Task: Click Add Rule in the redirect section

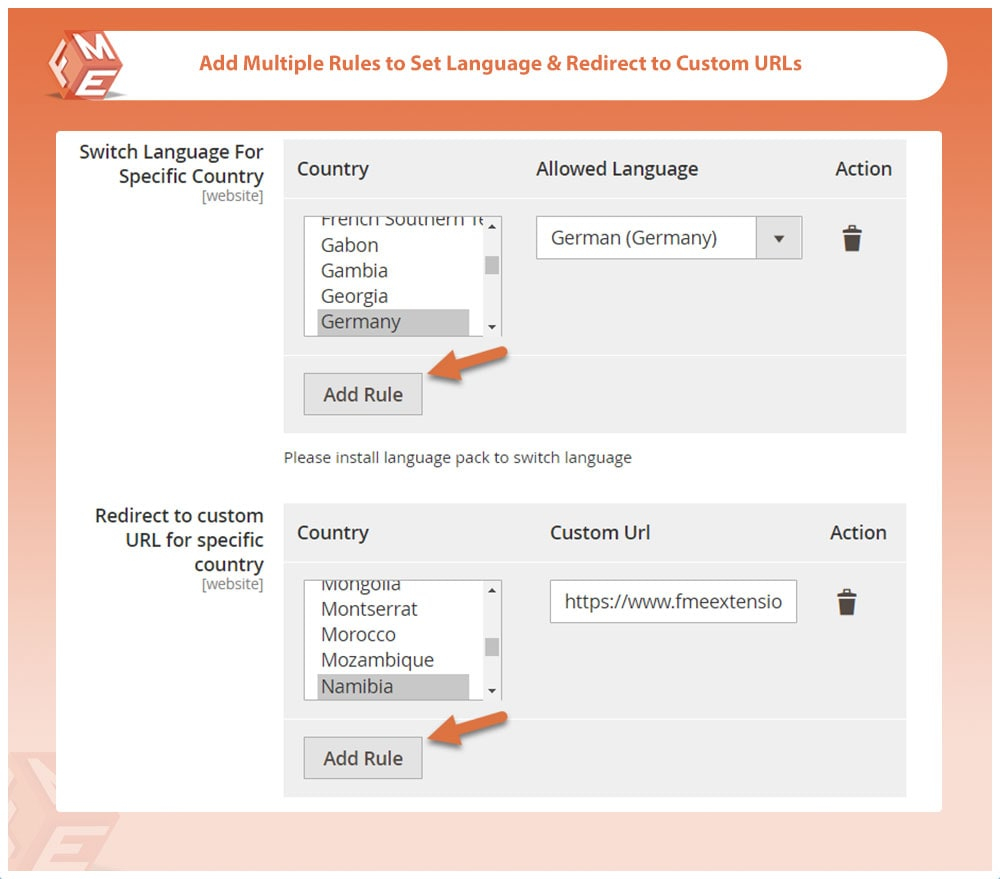Action: (362, 758)
